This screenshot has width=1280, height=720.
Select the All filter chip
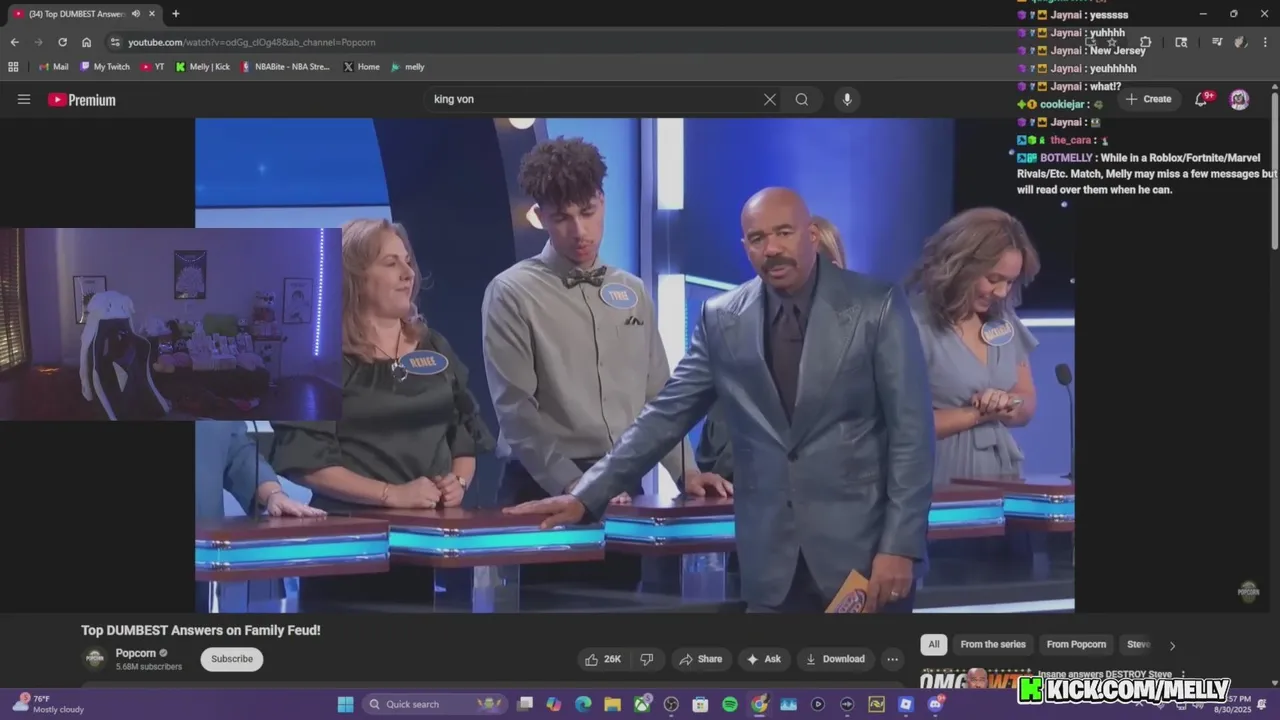(x=934, y=645)
